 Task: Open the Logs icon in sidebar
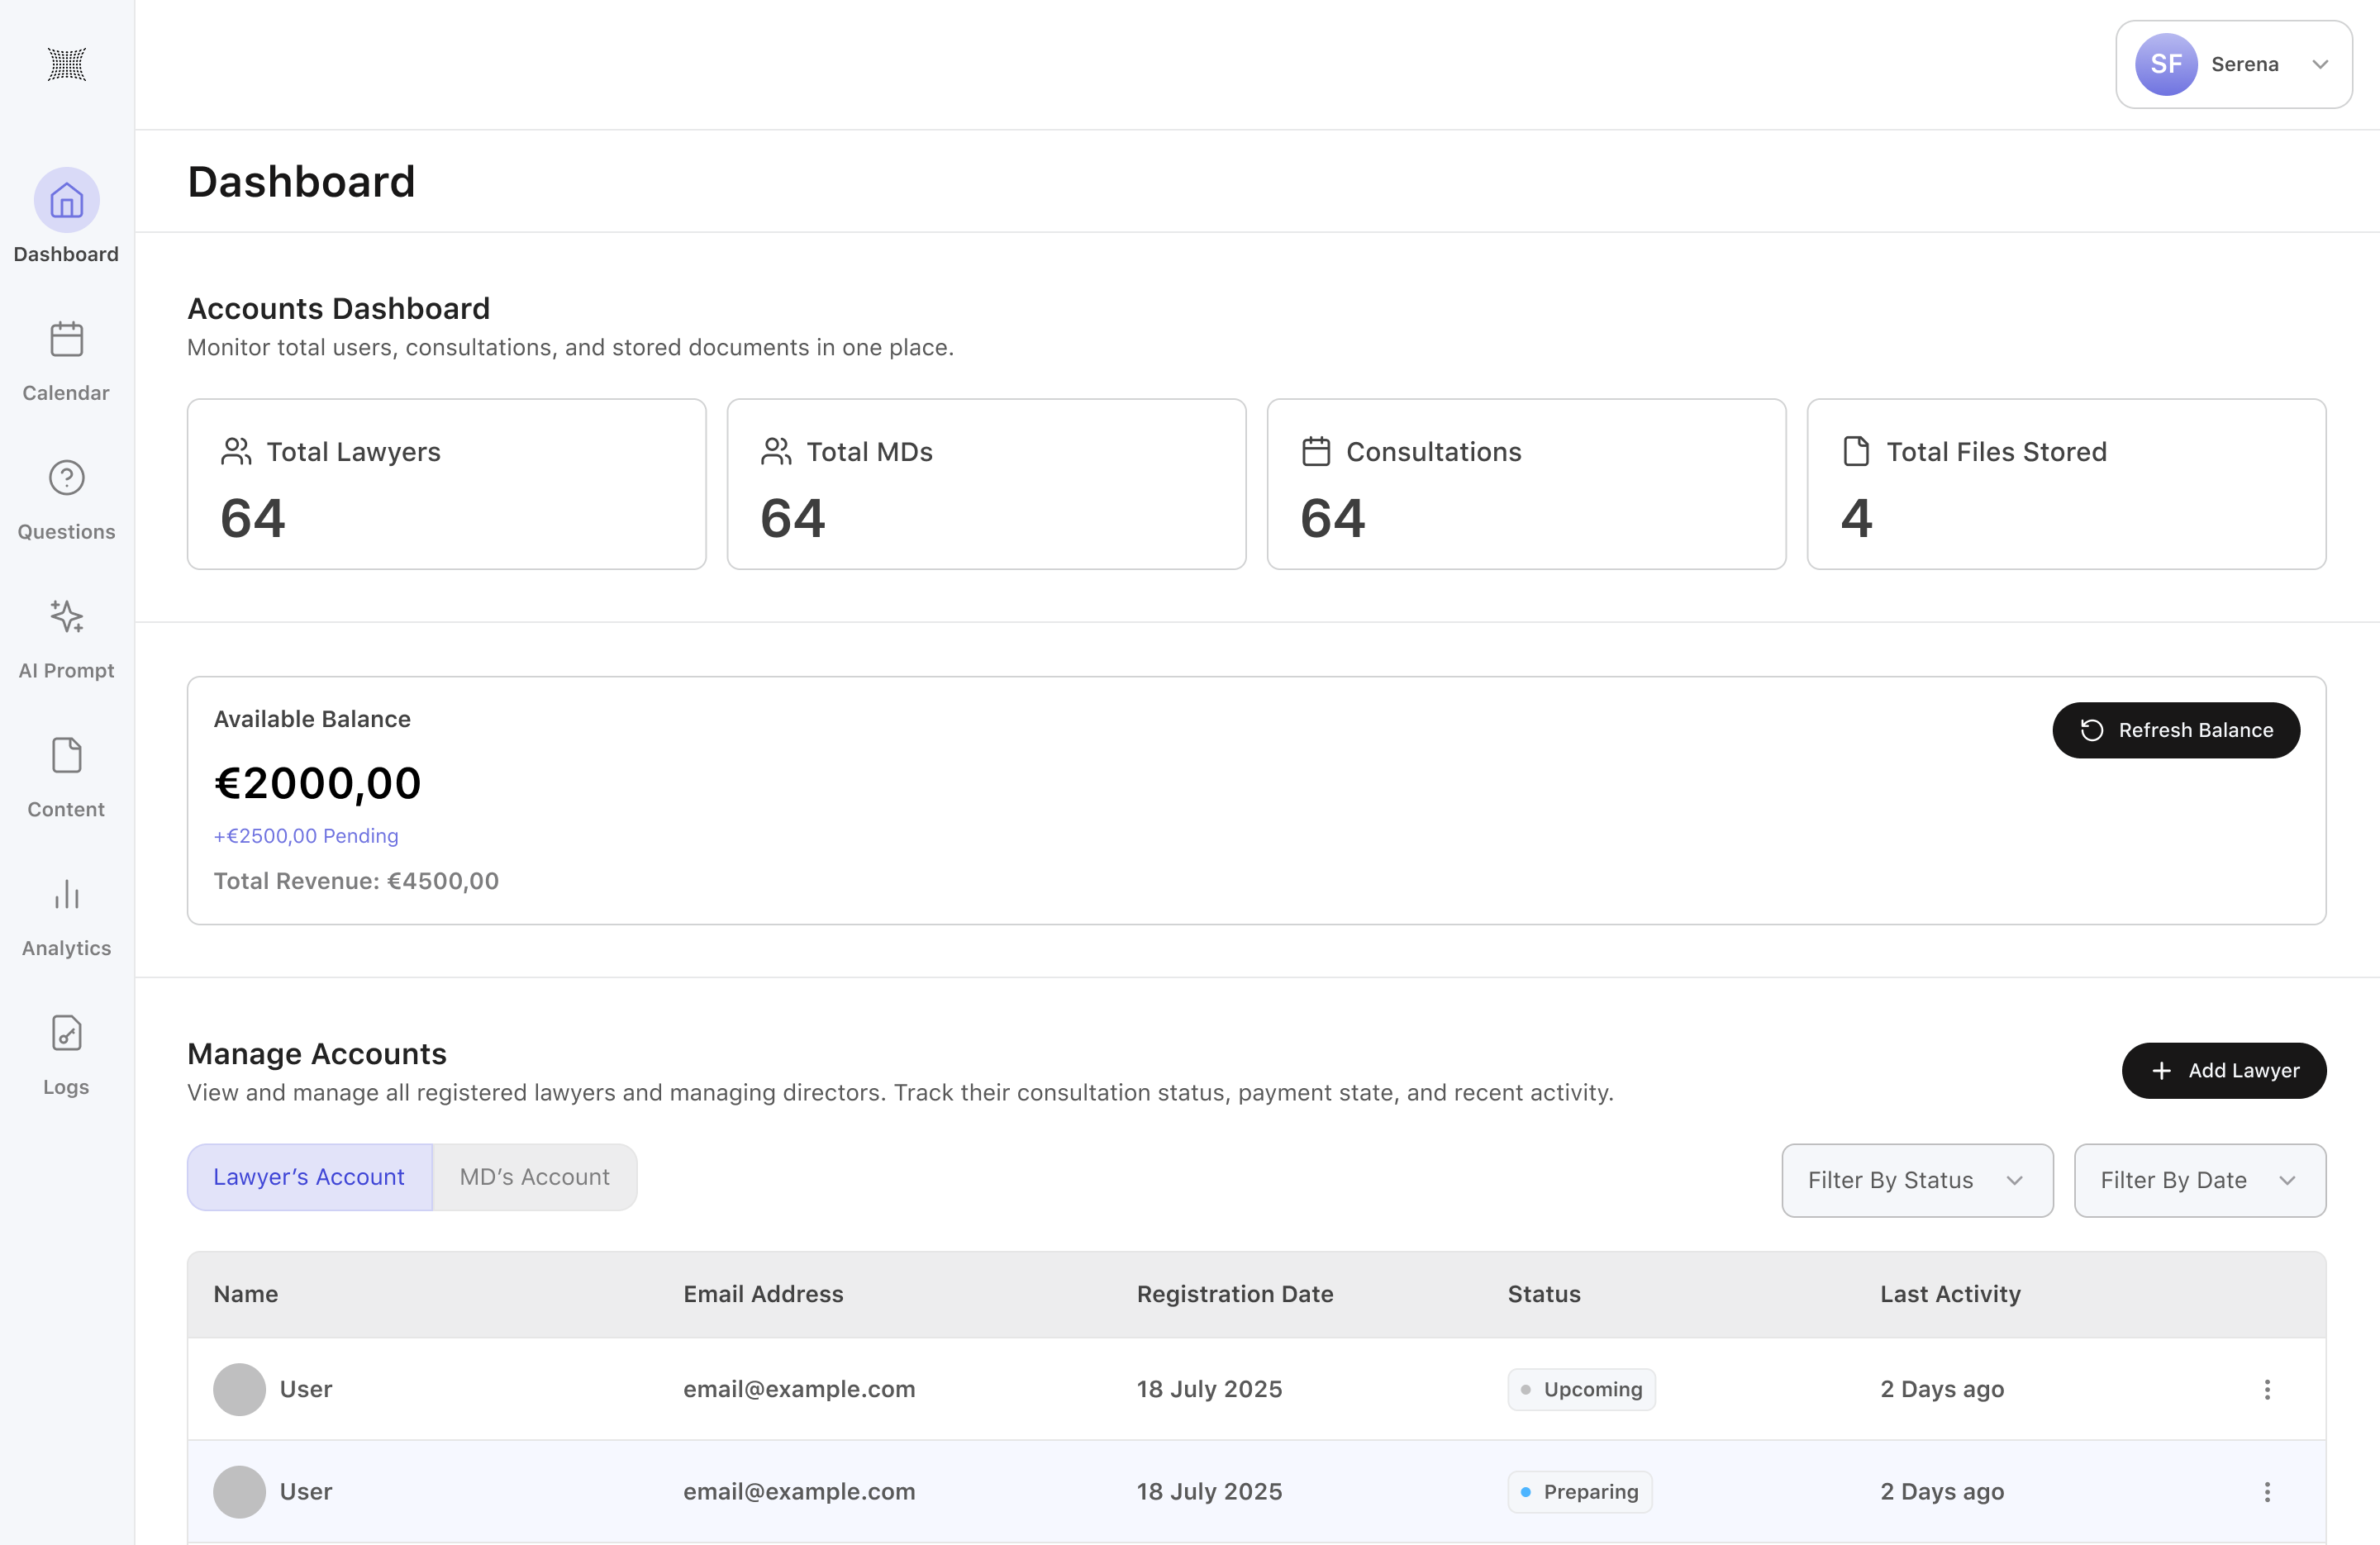pos(66,1033)
